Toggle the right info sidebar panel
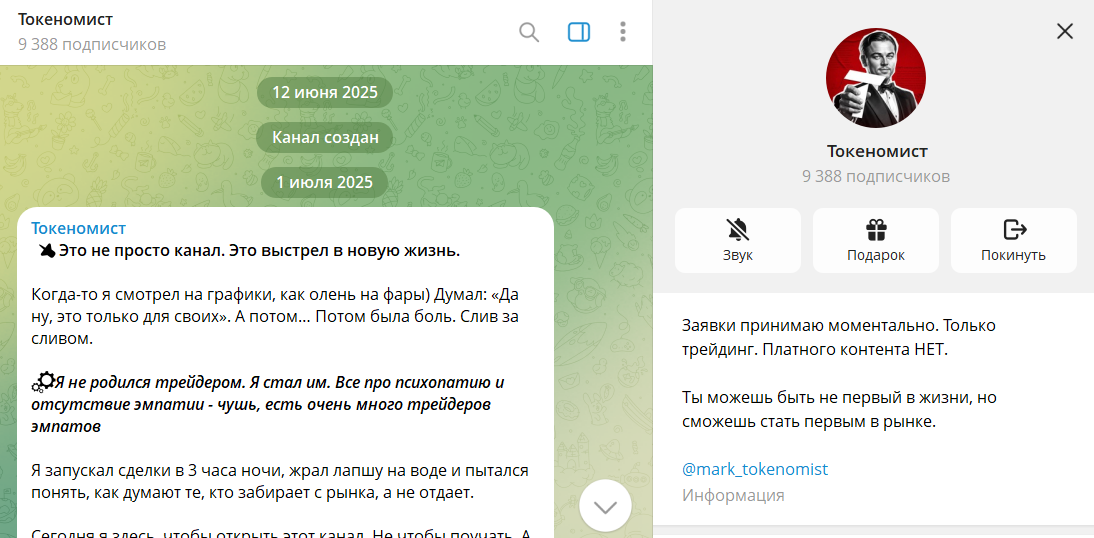The image size is (1094, 538). 579,32
